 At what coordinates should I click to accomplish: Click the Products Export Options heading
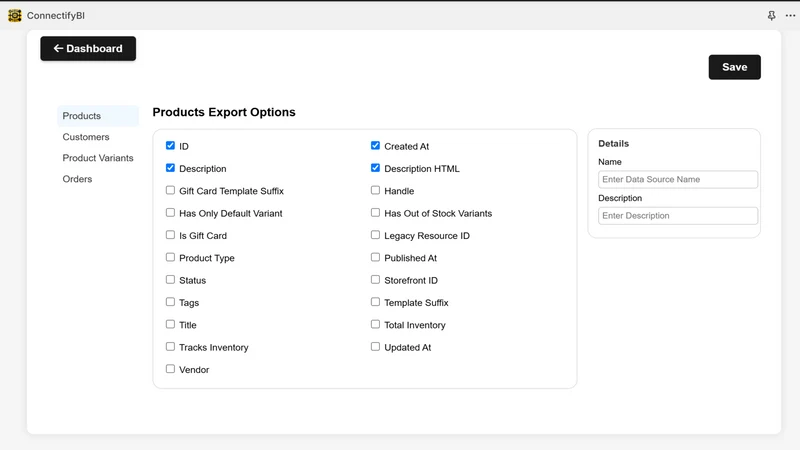pos(224,112)
